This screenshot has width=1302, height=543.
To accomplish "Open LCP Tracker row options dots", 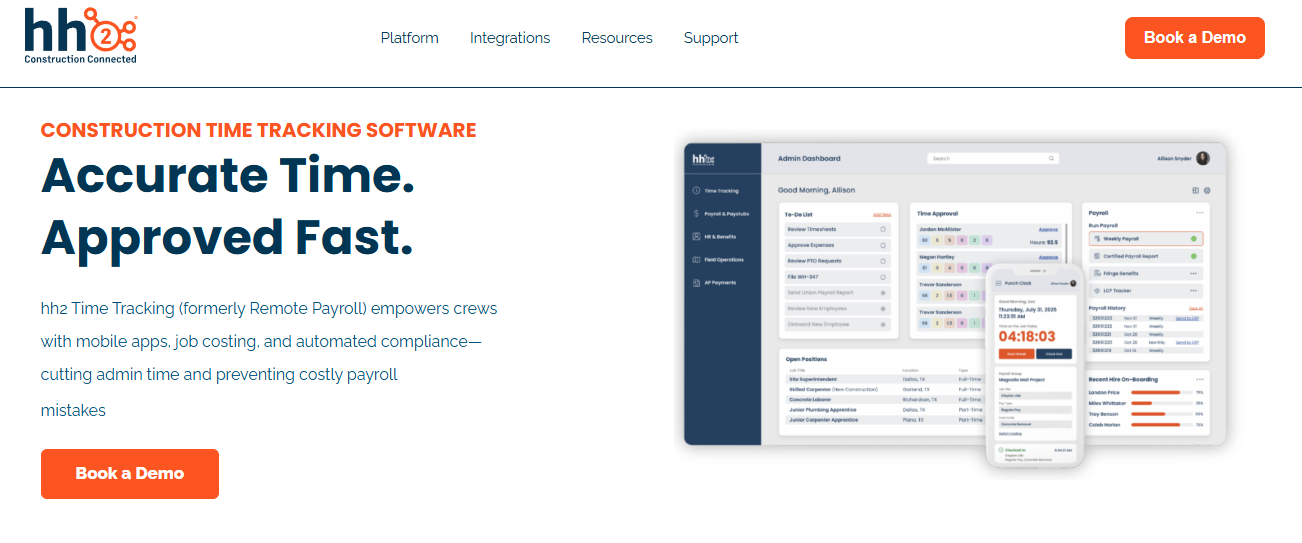I will (x=1193, y=290).
